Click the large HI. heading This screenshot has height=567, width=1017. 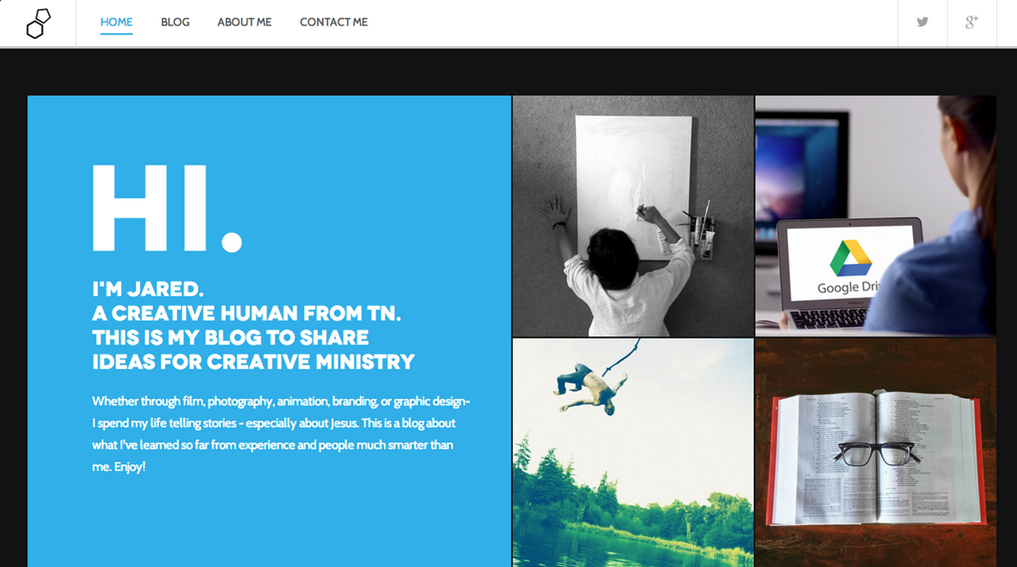tap(167, 208)
